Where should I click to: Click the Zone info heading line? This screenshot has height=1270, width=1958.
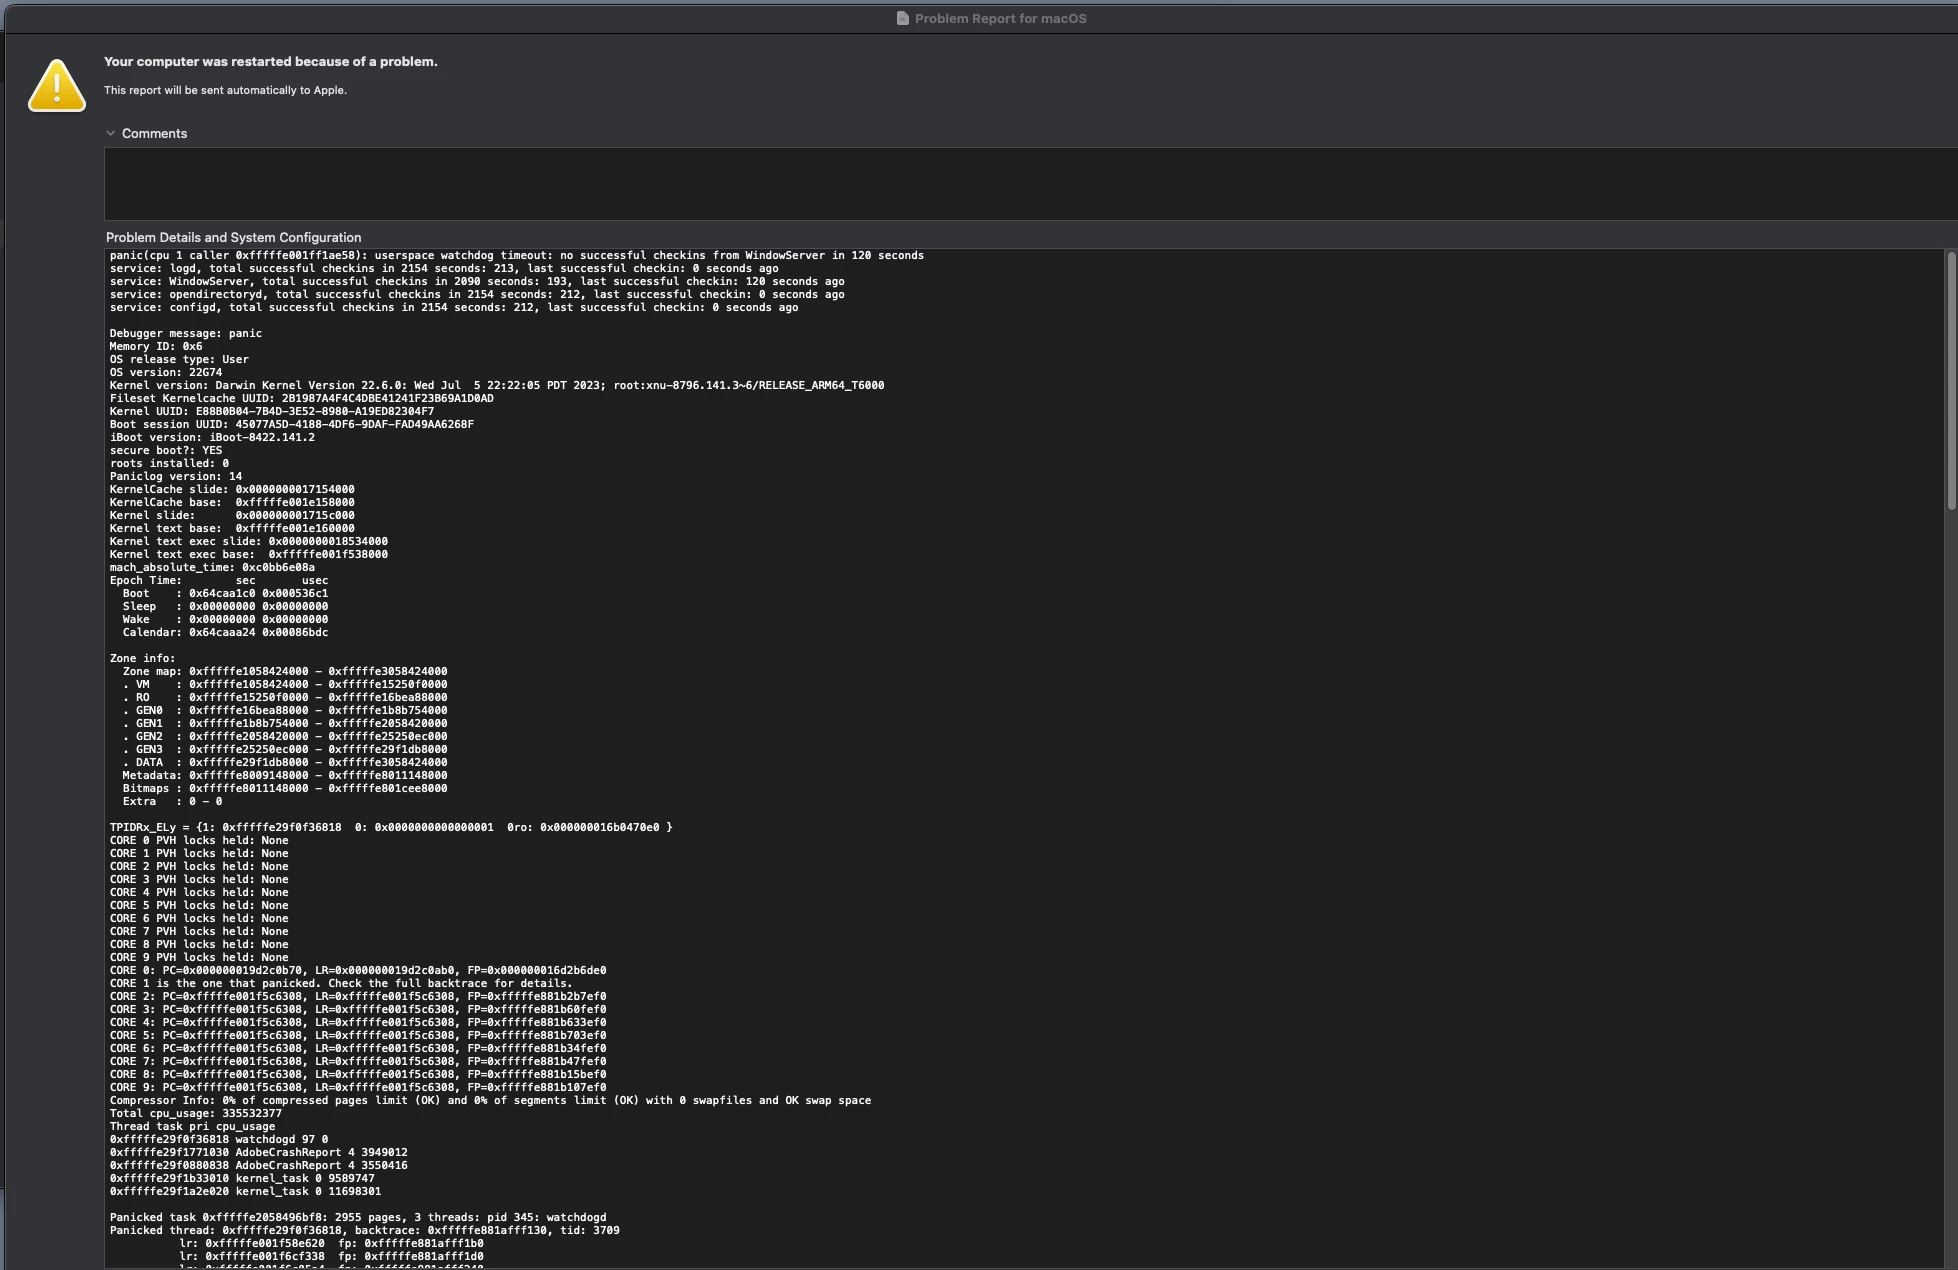pyautogui.click(x=142, y=658)
